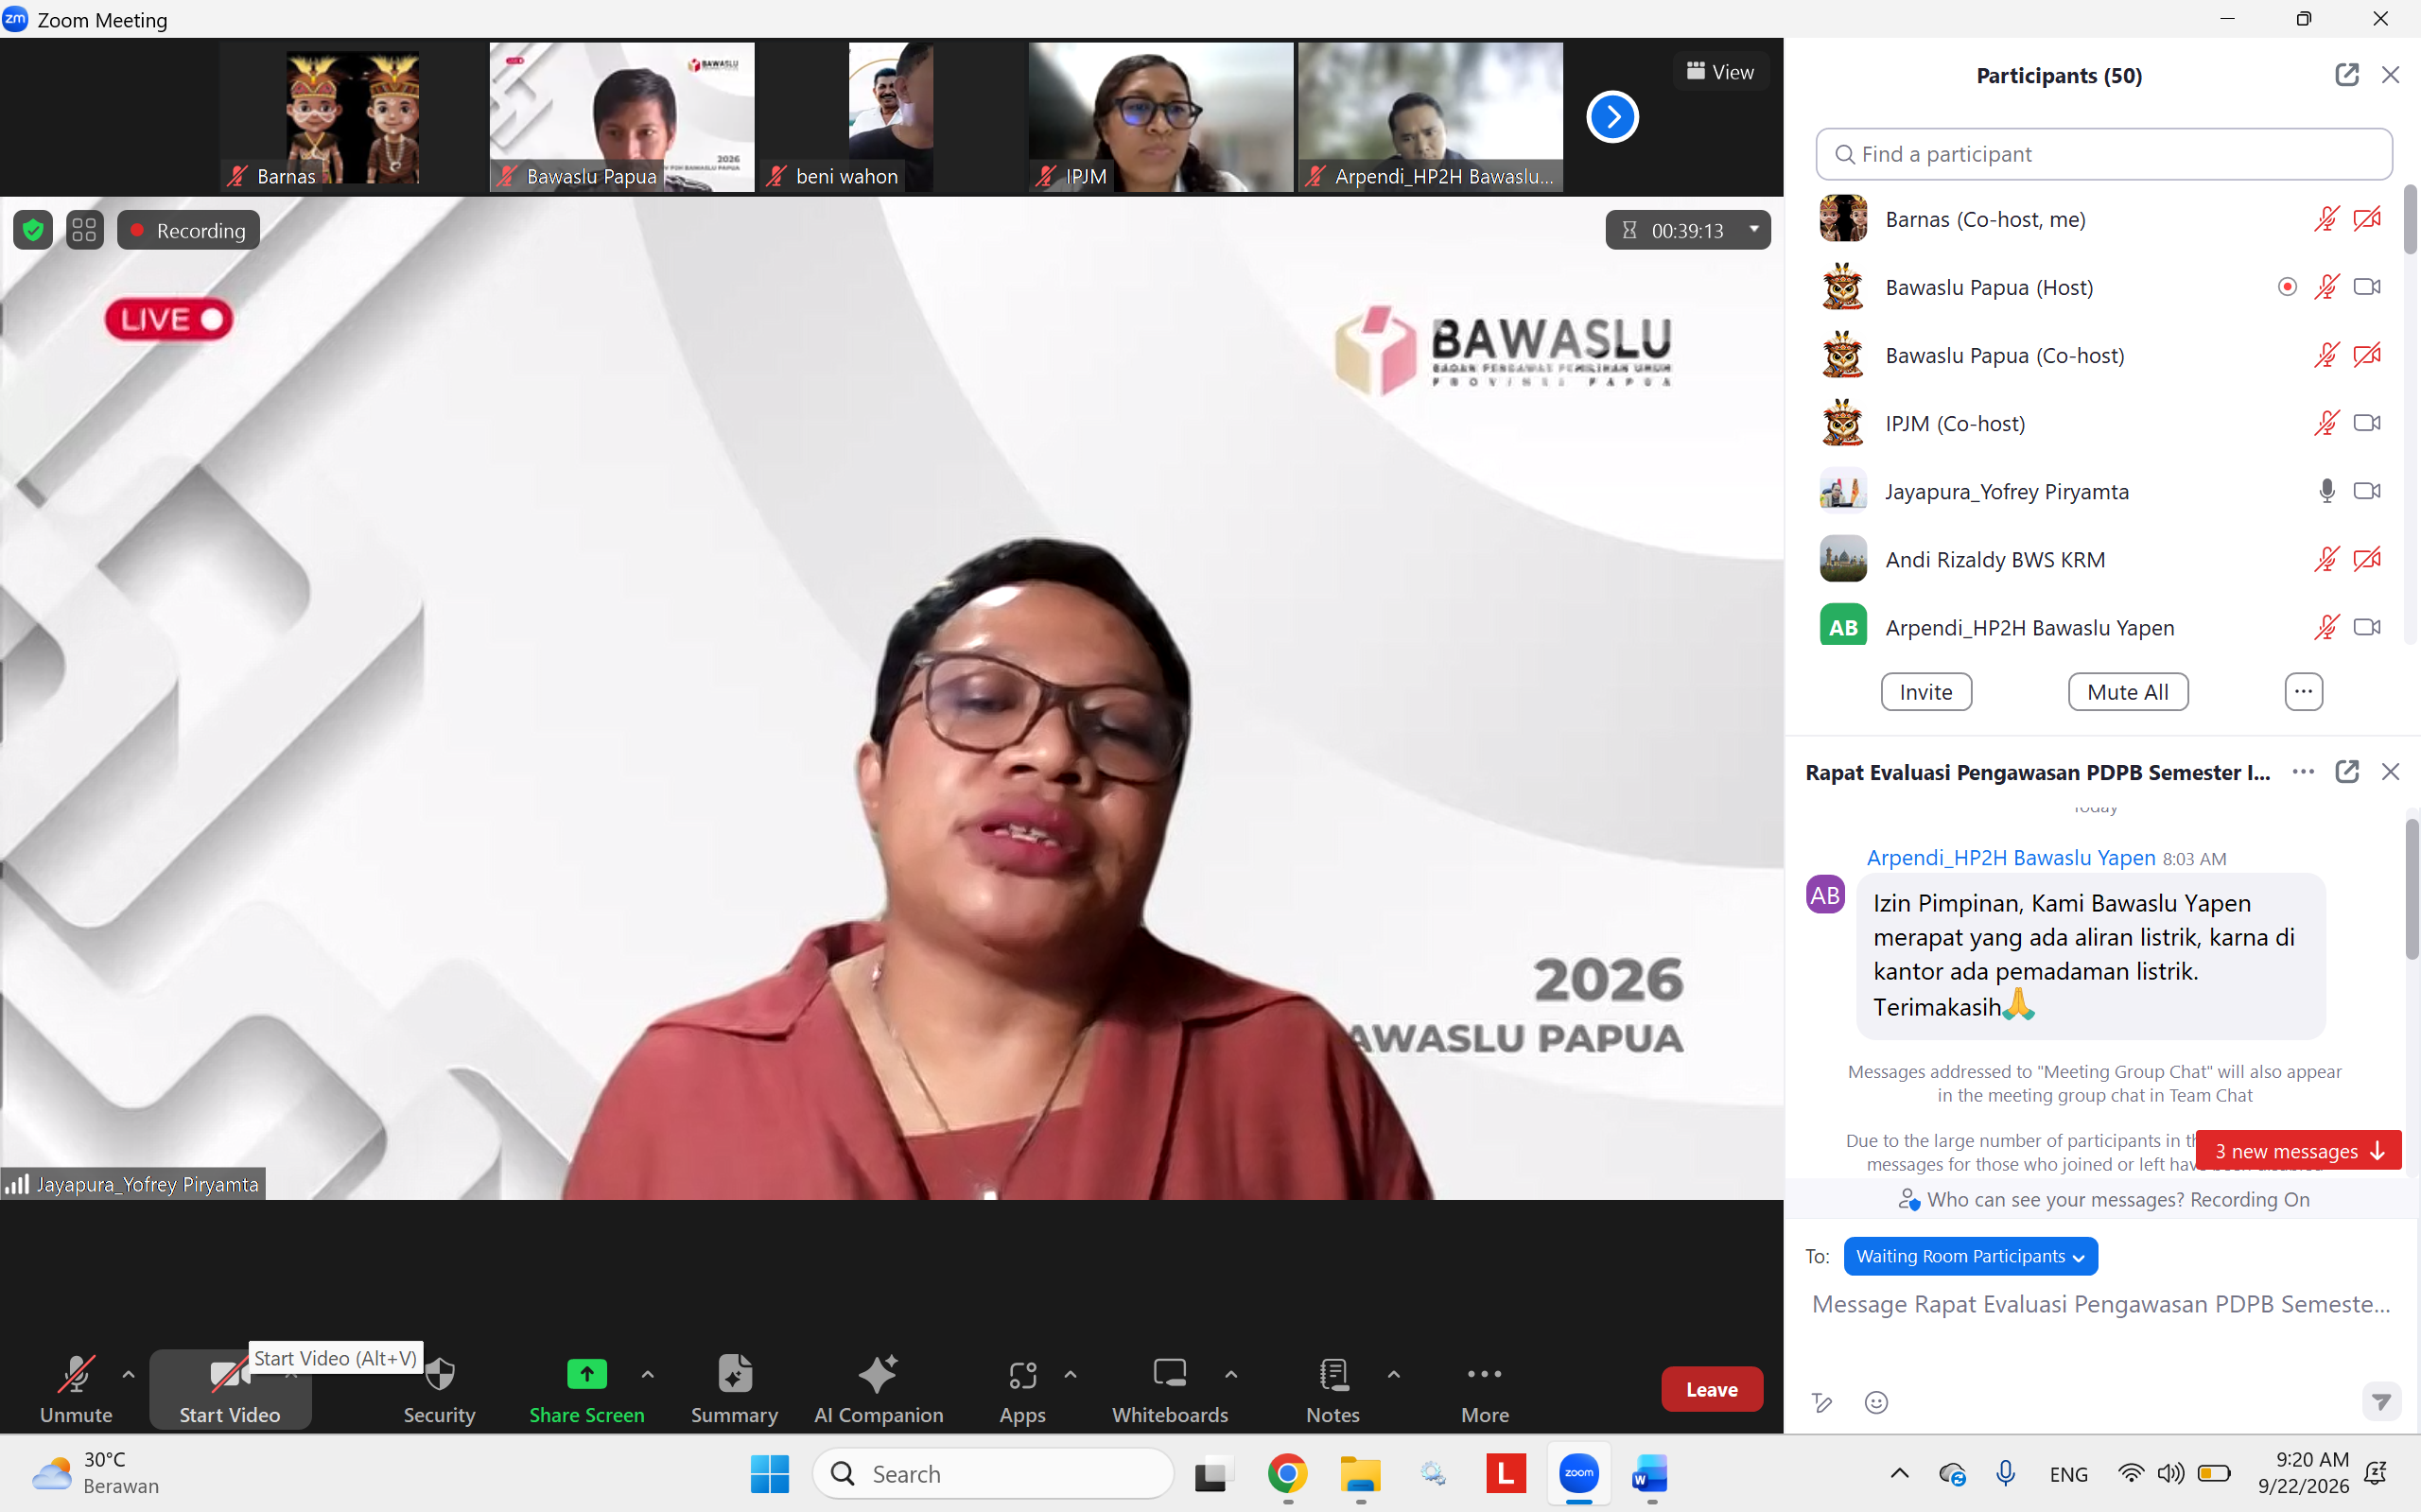Focus the Find a participant field
The image size is (2421, 1512).
2103,154
